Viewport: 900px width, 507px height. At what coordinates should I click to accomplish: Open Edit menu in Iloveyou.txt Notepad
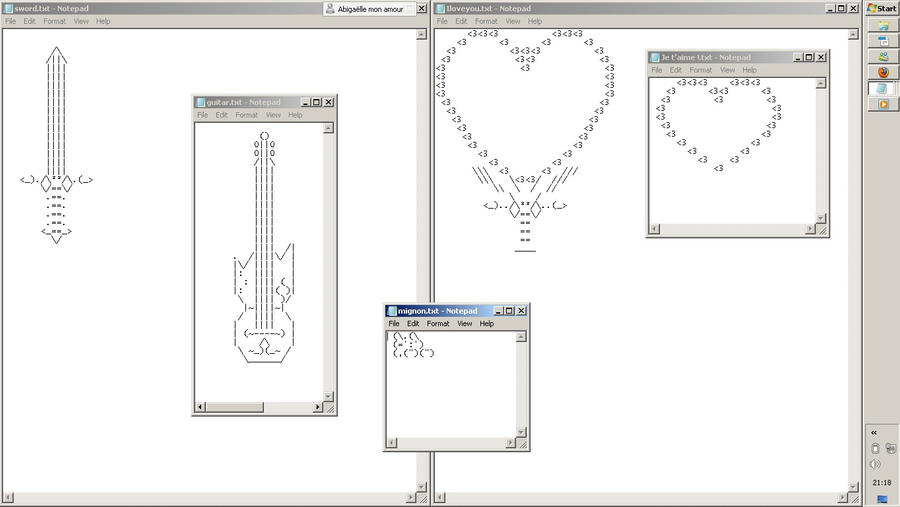[461, 21]
